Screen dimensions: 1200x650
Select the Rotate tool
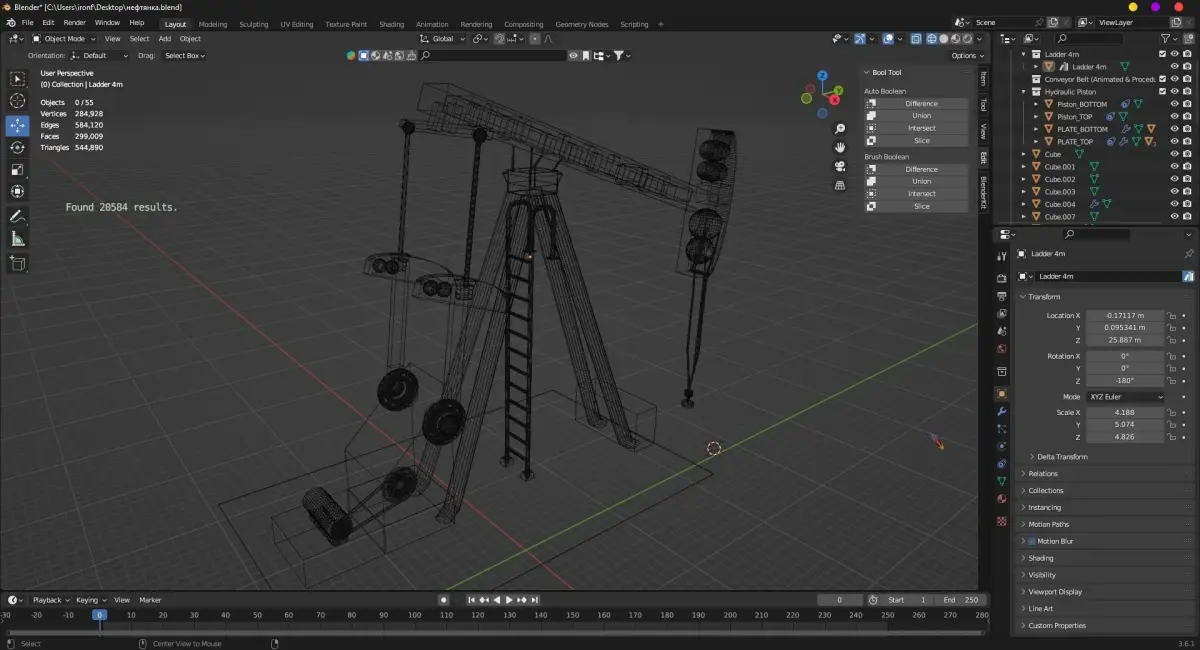(x=17, y=147)
